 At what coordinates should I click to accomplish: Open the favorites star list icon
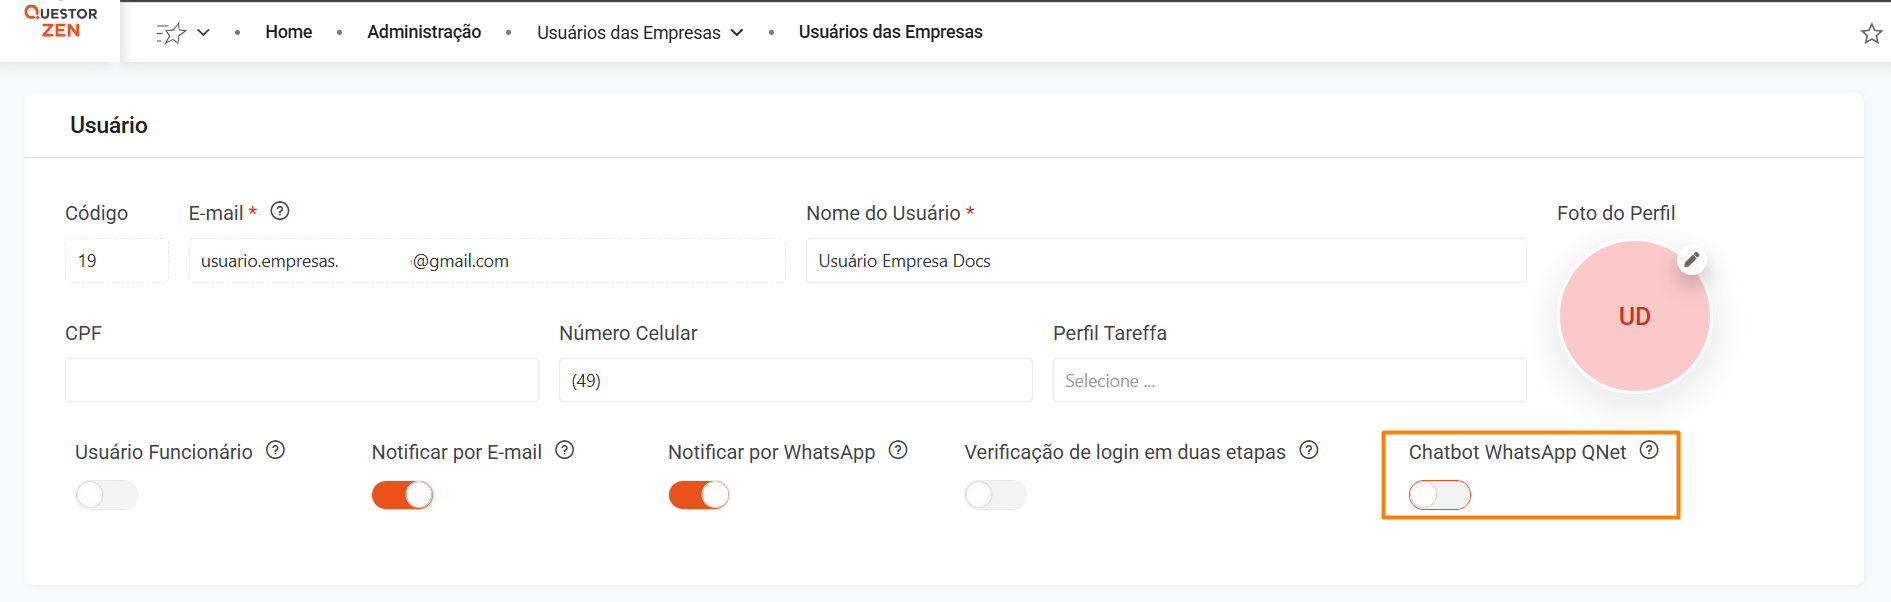pos(171,33)
